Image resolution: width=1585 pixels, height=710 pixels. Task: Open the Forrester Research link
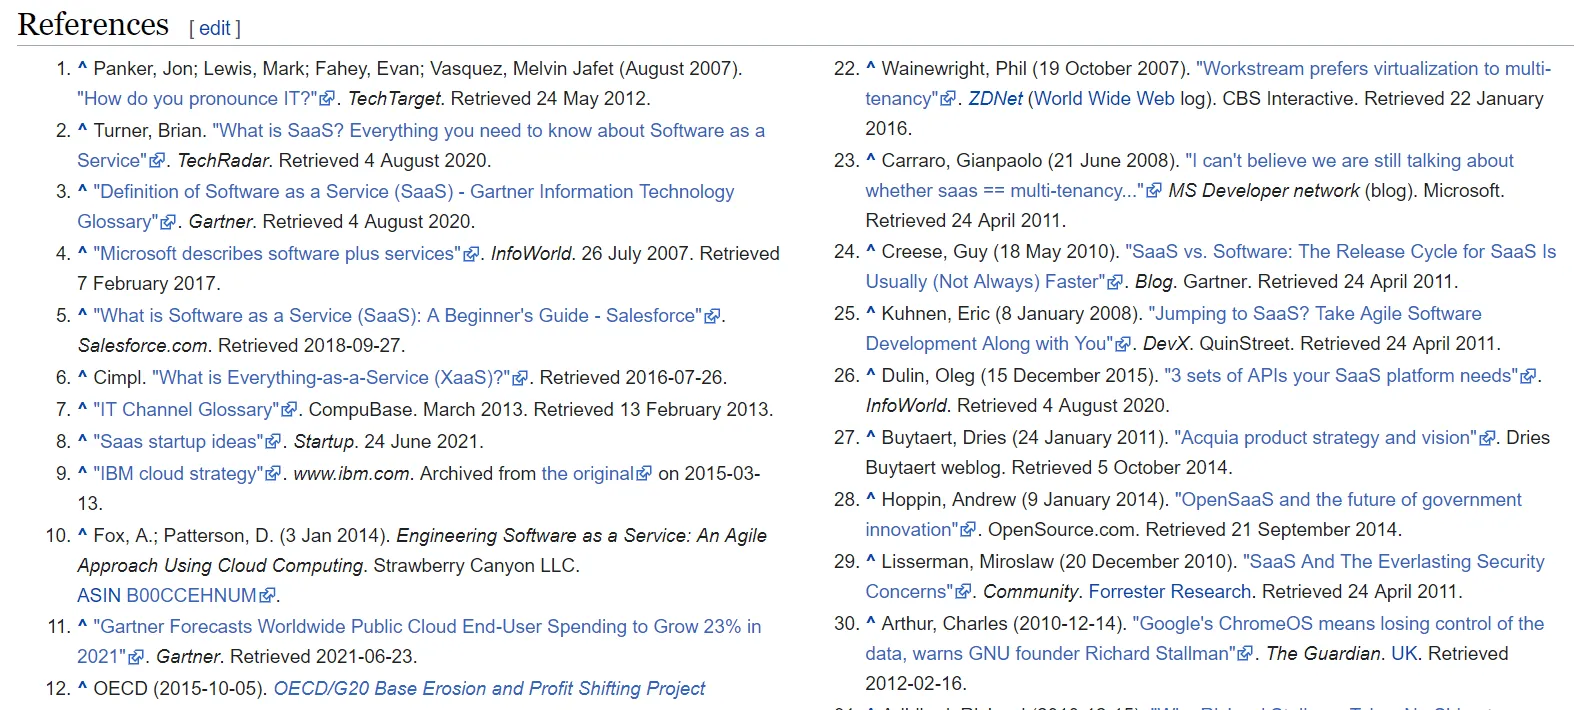(x=1169, y=592)
